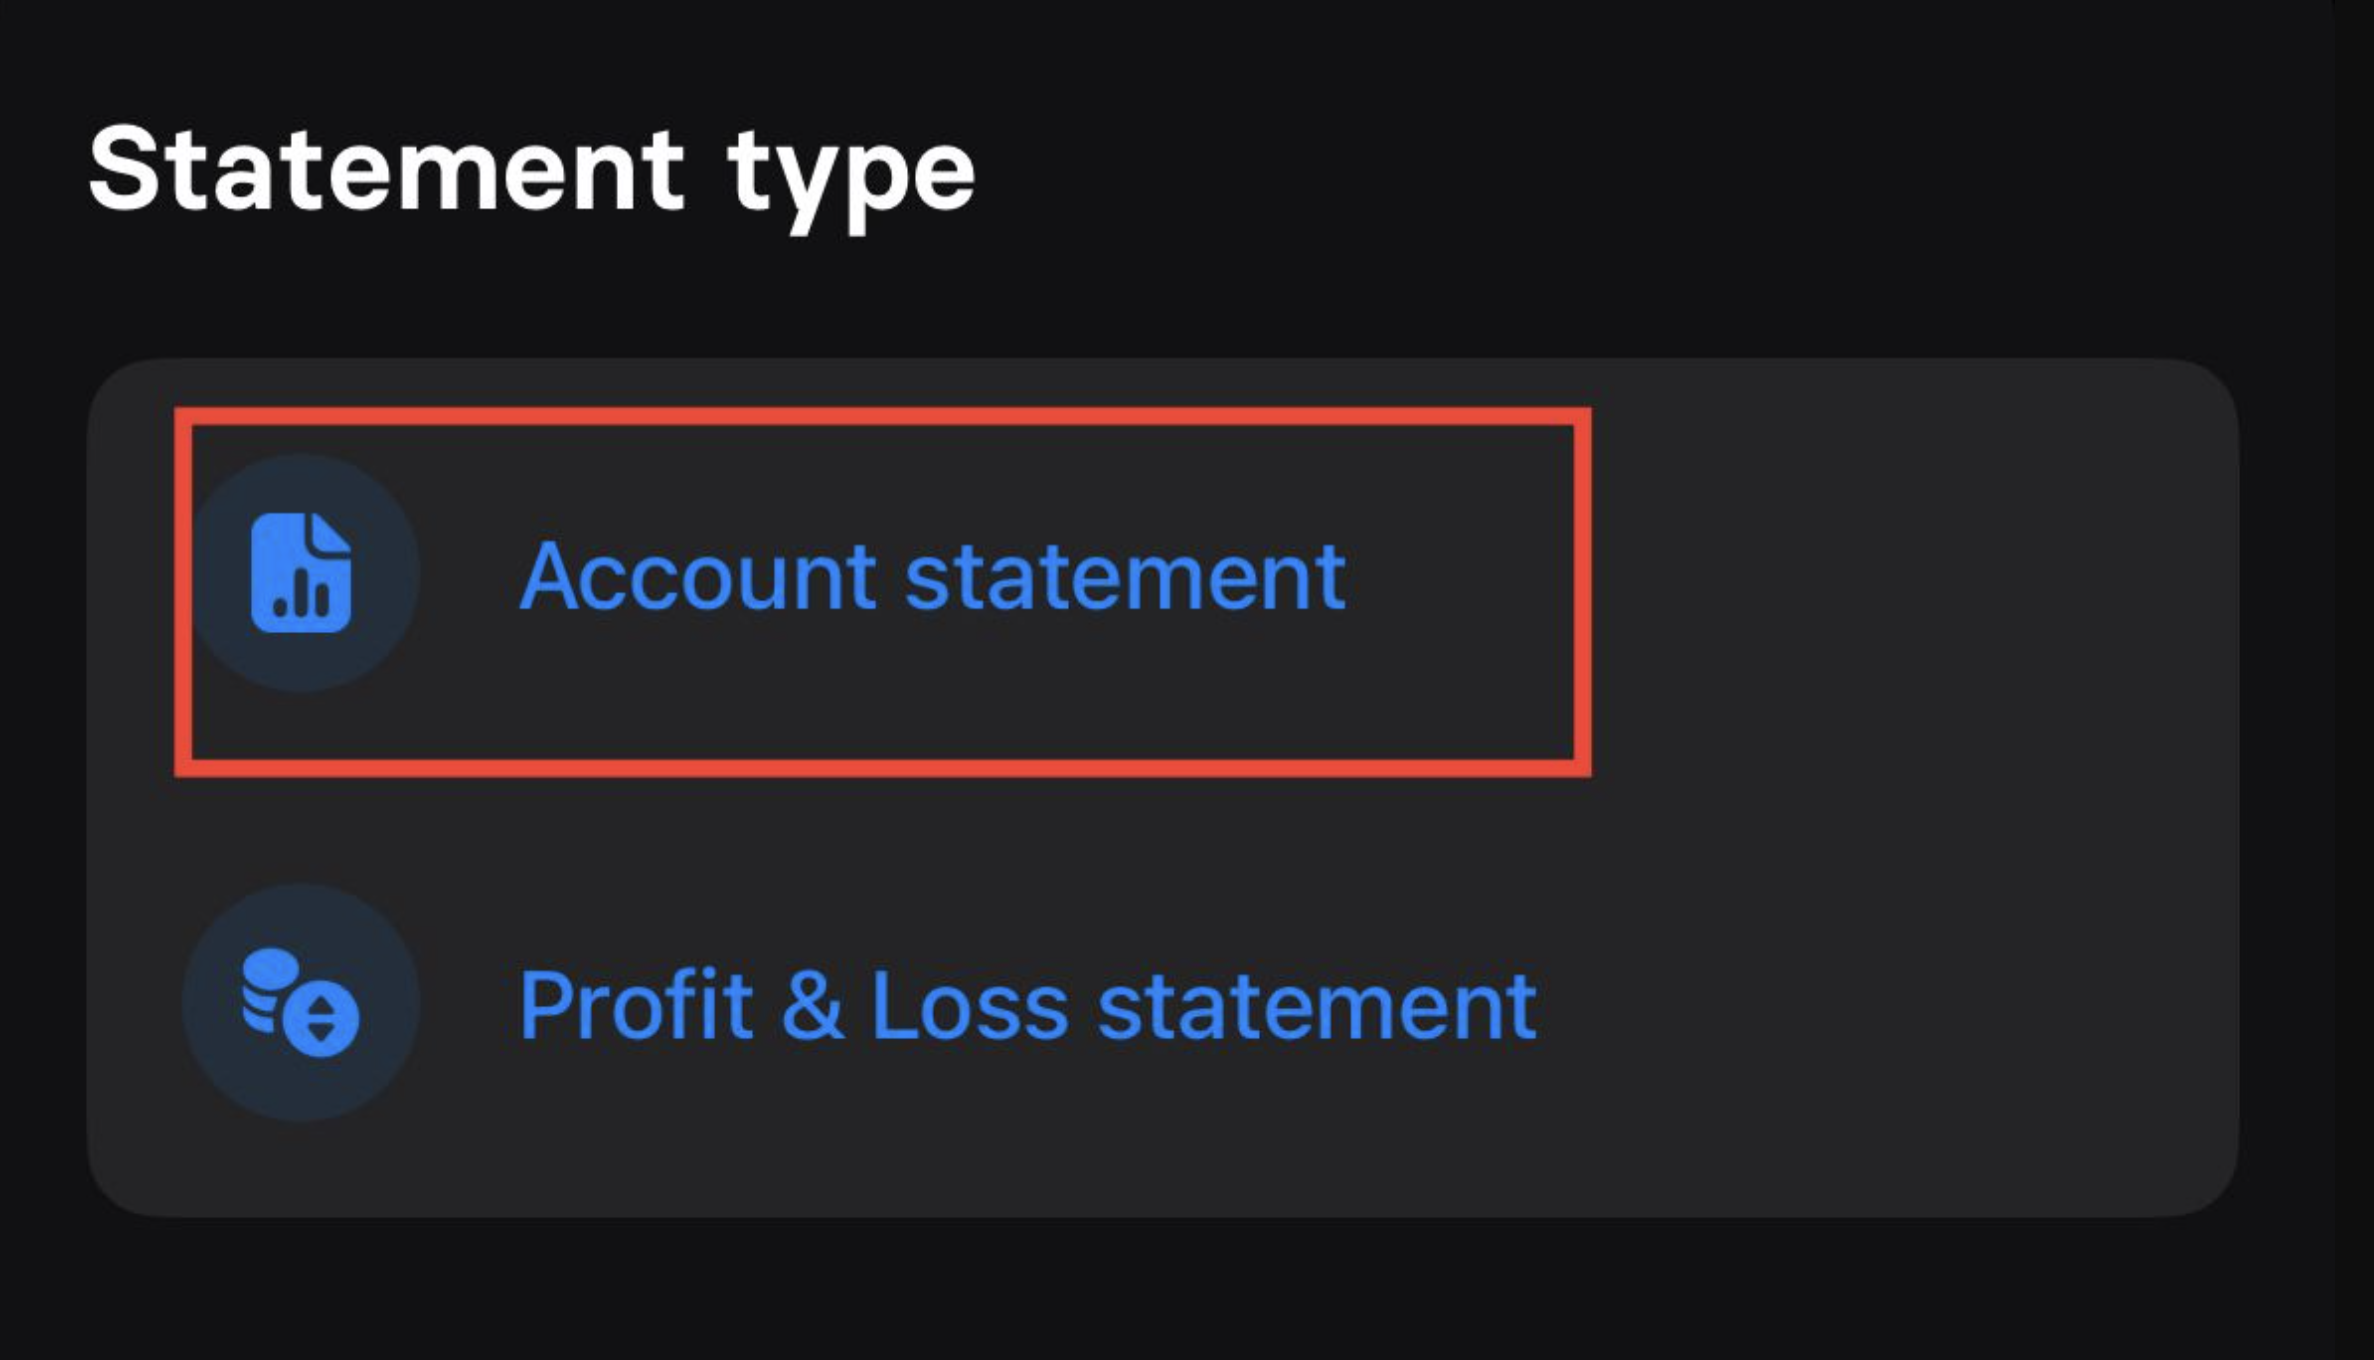Click the word "Loss" in the second option

pyautogui.click(x=970, y=1007)
